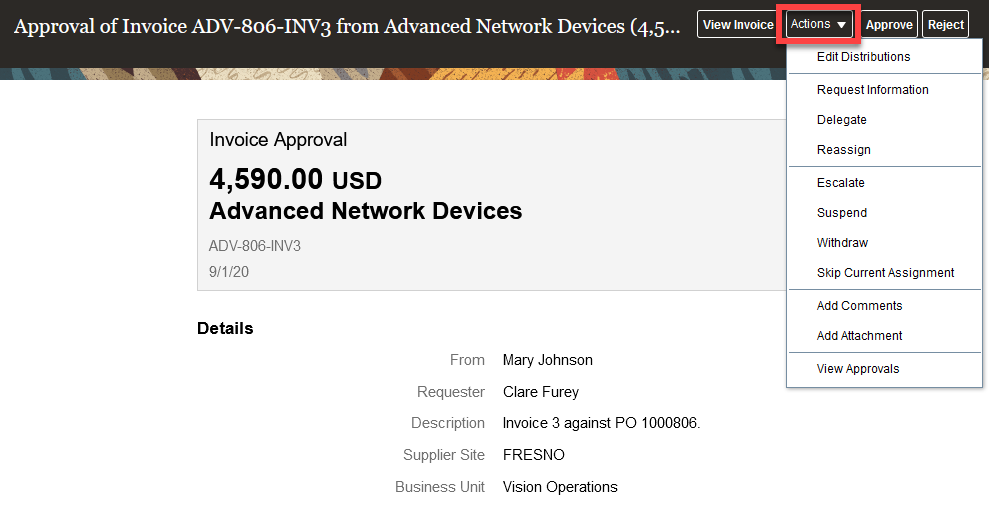Open View Approvals from the menu
This screenshot has height=524, width=989.
pos(857,369)
